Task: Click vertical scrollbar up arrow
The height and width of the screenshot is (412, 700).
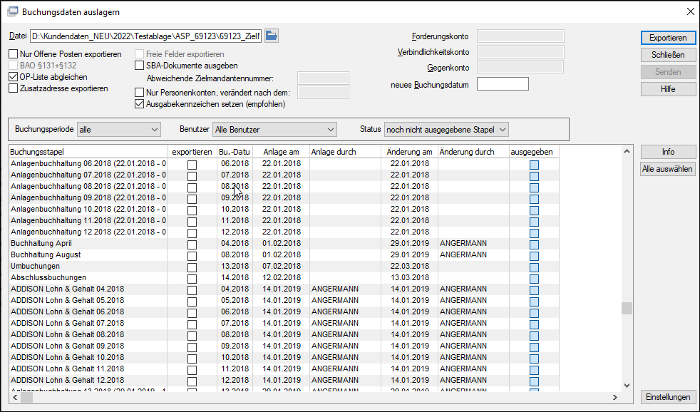Action: tap(626, 151)
